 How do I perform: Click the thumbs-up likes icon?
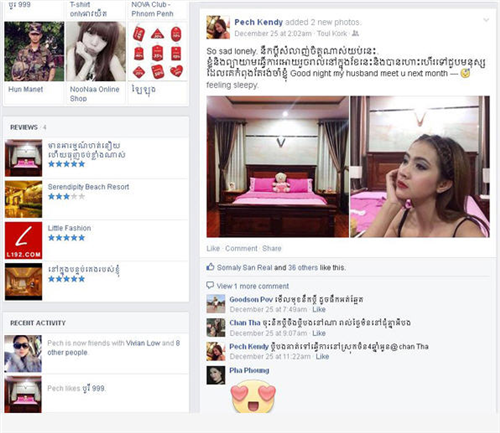click(210, 267)
